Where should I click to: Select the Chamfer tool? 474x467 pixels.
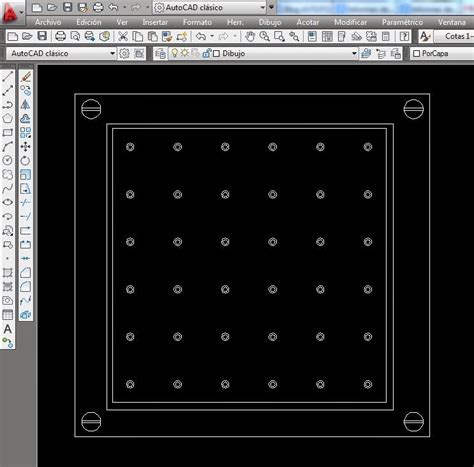(x=25, y=272)
